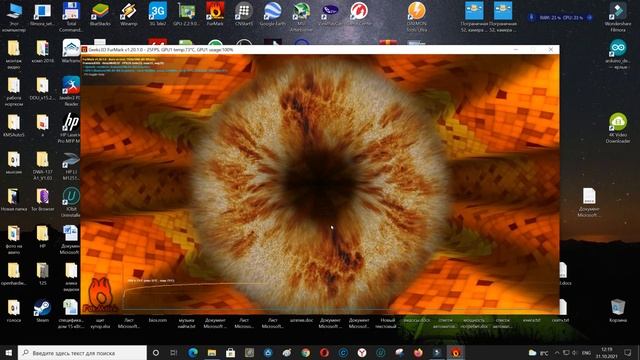640x360 pixels.
Task: Show hidden tray icons chevron
Action: [557, 353]
